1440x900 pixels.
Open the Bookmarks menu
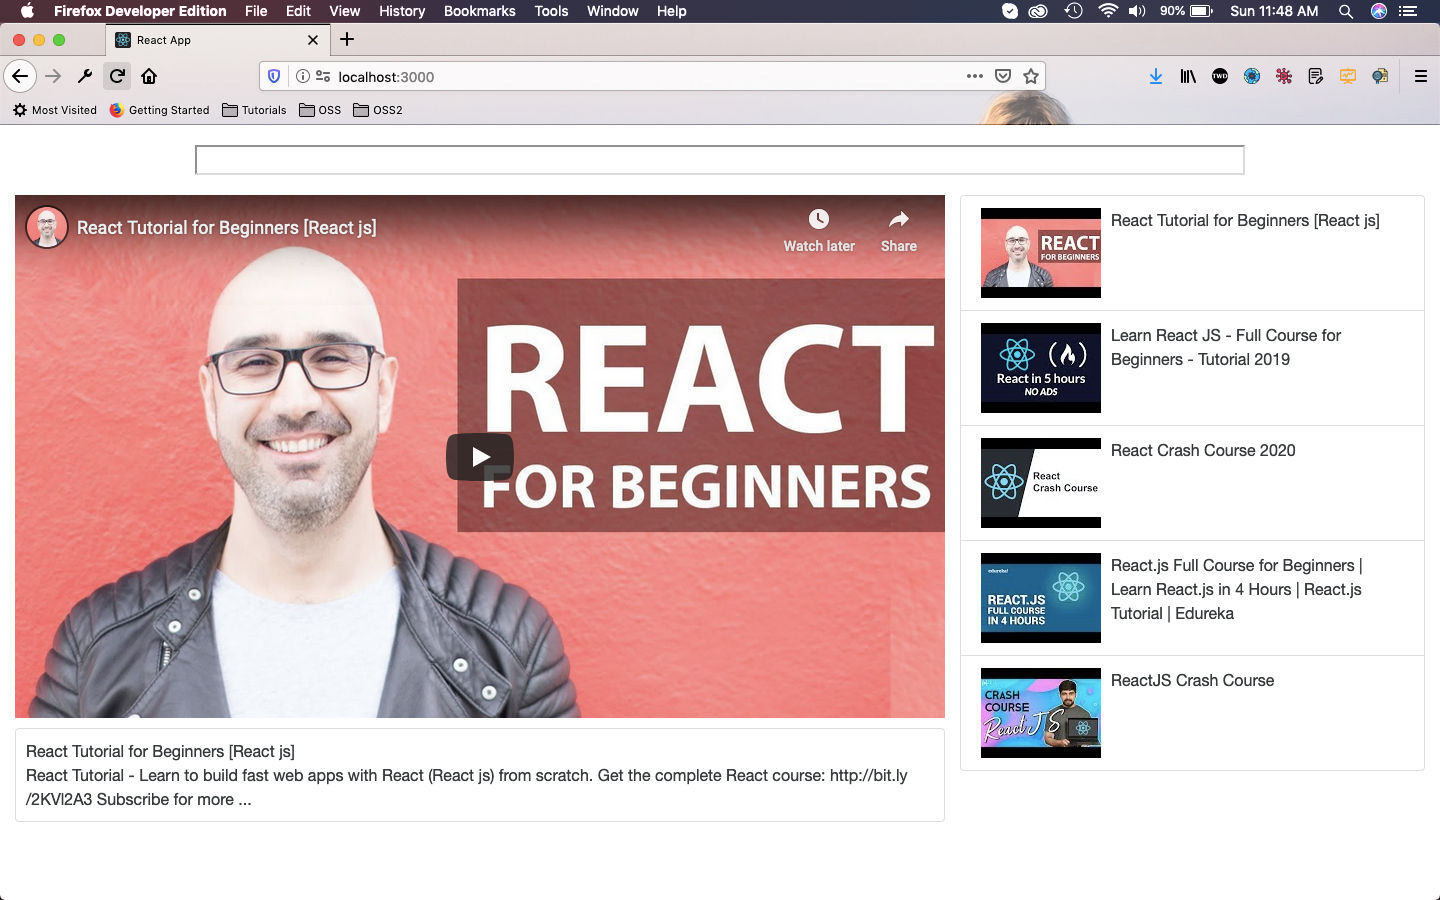point(480,11)
